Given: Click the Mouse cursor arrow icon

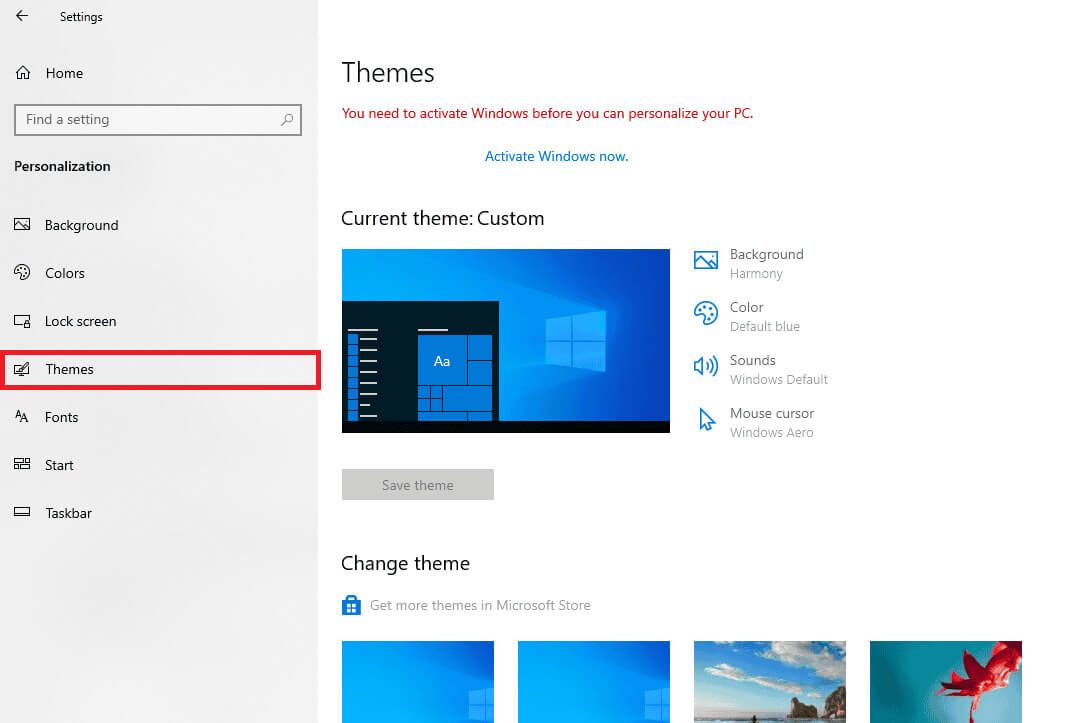Looking at the screenshot, I should 706,419.
